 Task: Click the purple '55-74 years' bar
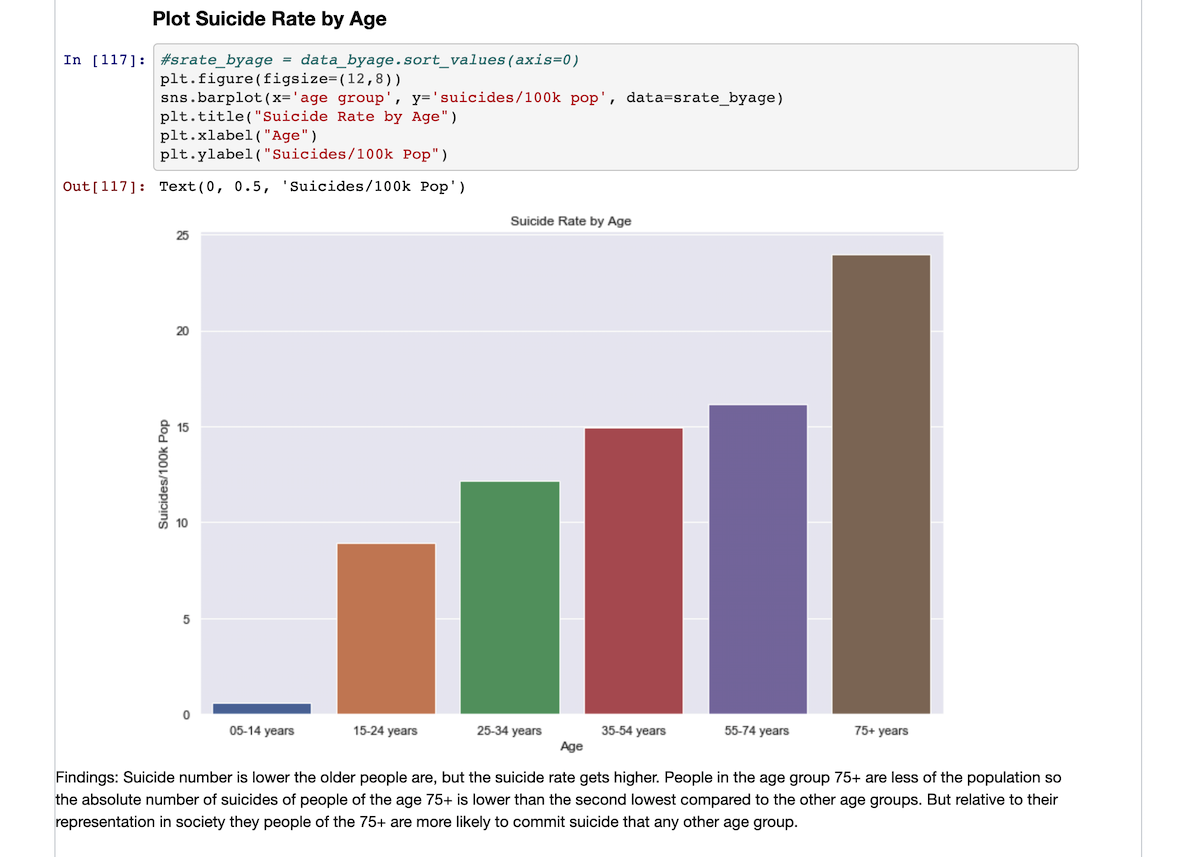757,555
